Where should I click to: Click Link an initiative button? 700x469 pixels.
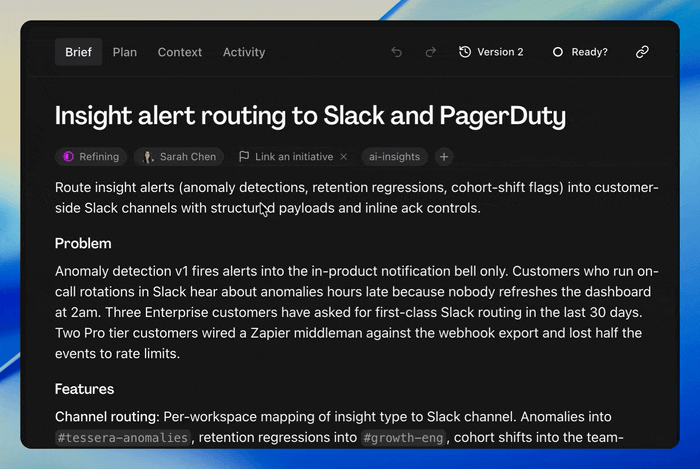[294, 157]
